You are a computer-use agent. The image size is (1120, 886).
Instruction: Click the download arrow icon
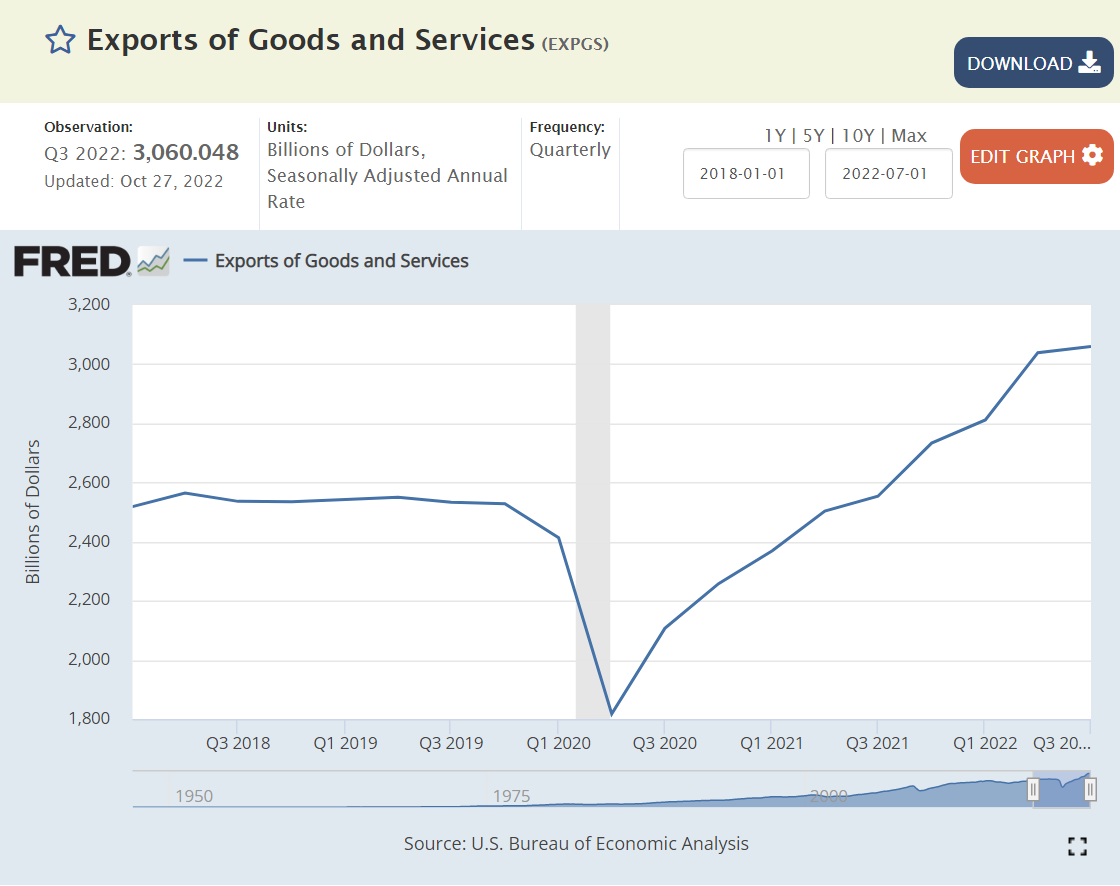pyautogui.click(x=1089, y=63)
